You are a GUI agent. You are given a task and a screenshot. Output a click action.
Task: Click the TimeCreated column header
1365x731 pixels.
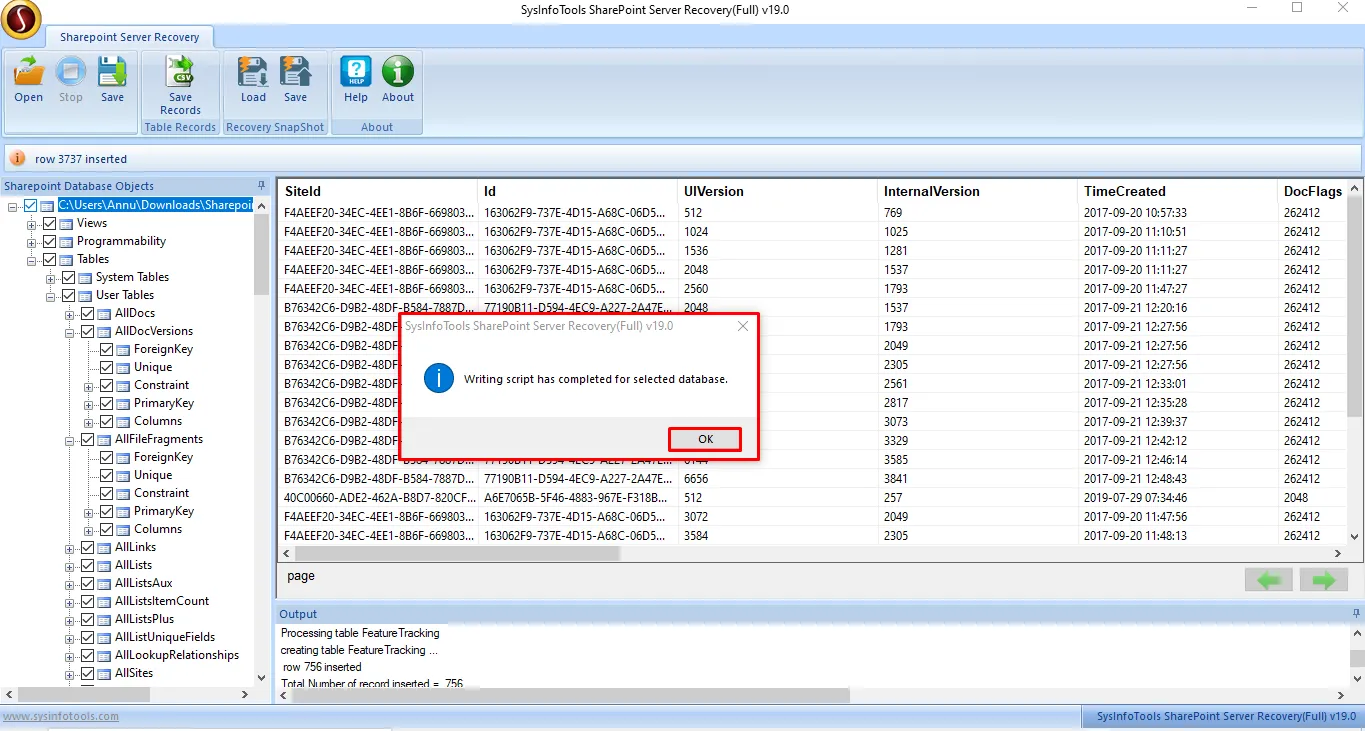click(1125, 191)
